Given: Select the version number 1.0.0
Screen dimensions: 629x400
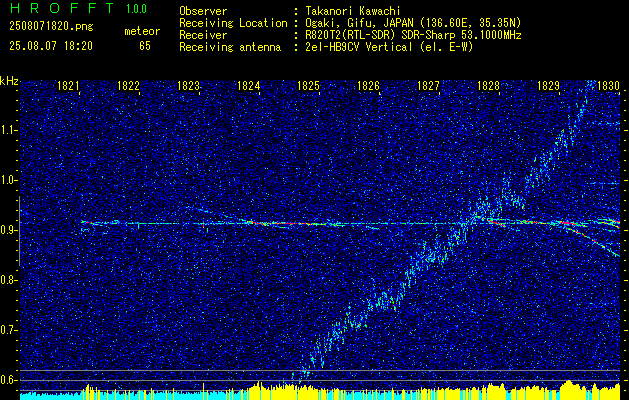Looking at the screenshot, I should pyautogui.click(x=136, y=8).
